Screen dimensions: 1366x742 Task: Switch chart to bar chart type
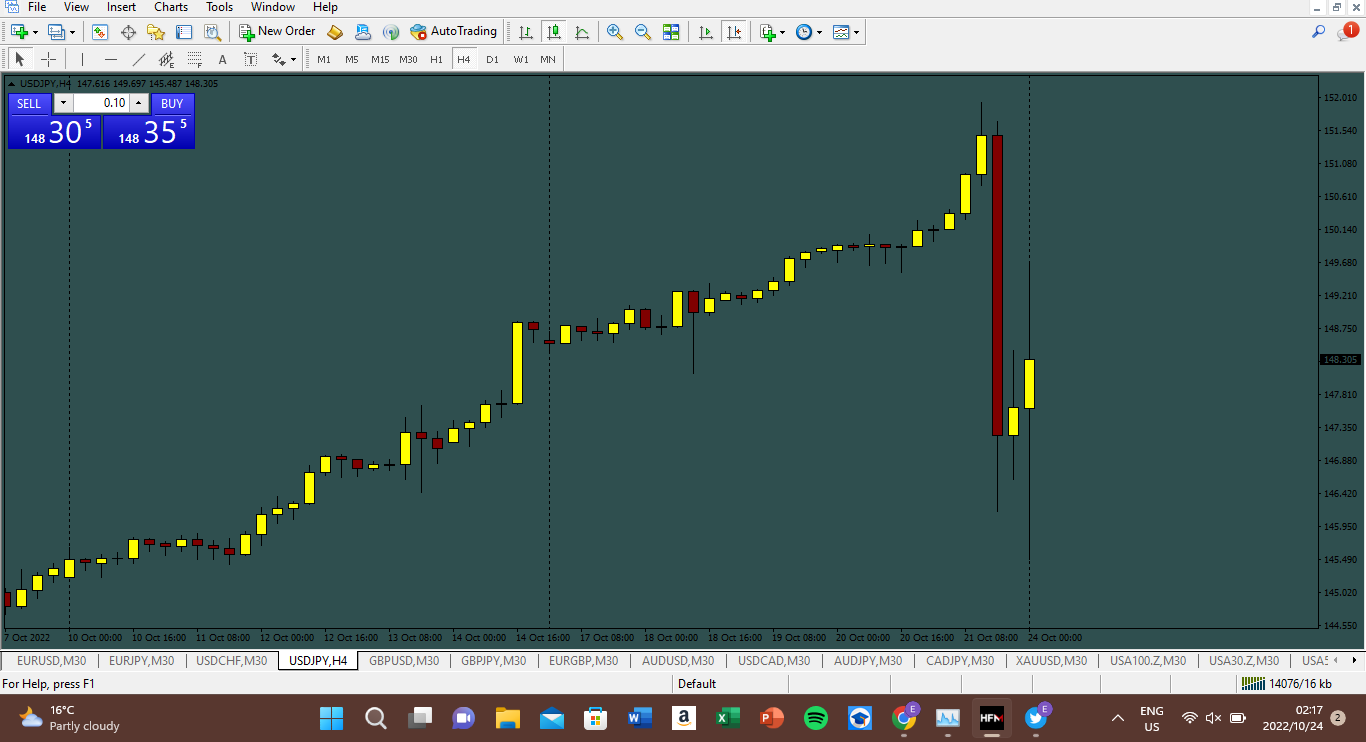(526, 32)
